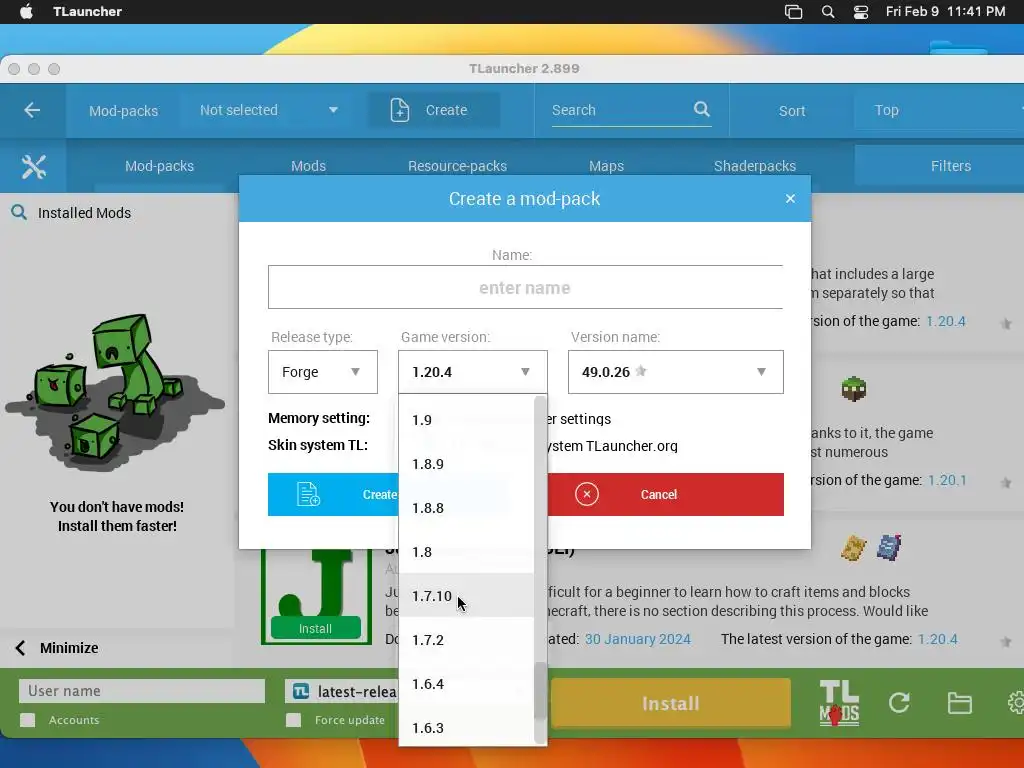Switch to the Mods tab

point(308,166)
